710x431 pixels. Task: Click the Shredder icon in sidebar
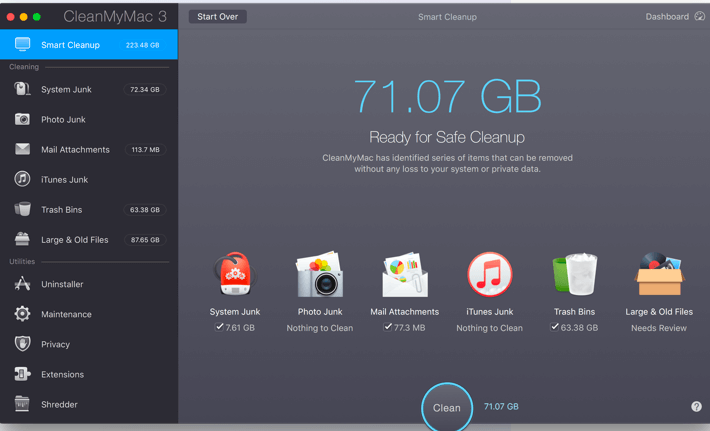pyautogui.click(x=22, y=404)
